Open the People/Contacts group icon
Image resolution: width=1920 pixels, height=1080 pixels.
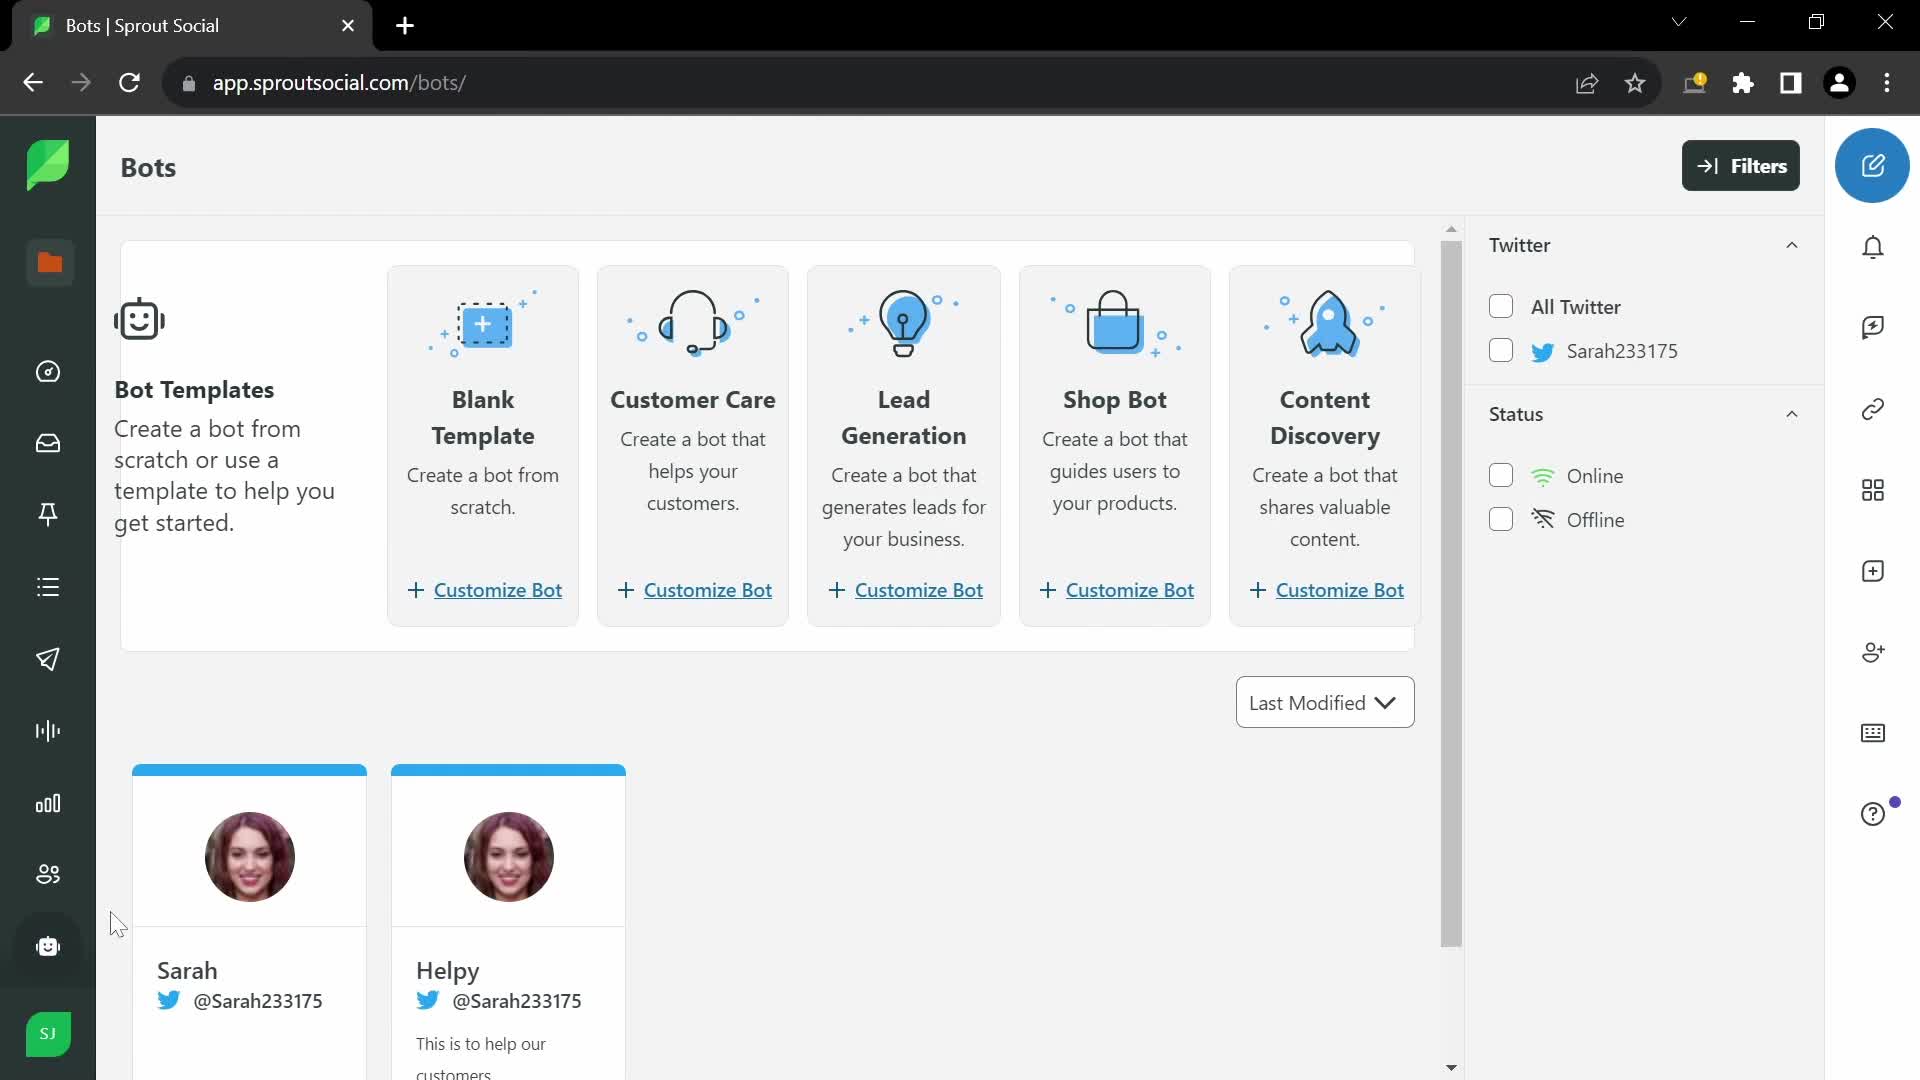(47, 873)
